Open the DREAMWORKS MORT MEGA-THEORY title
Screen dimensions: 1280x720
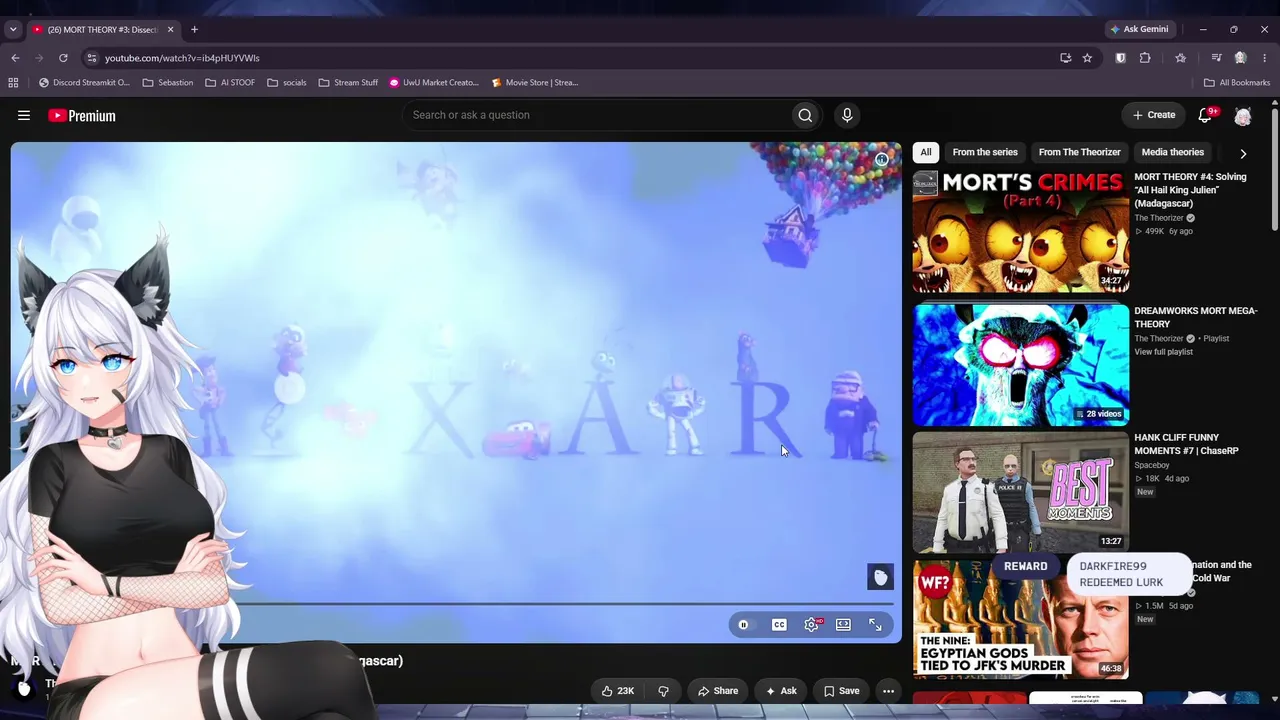click(1195, 317)
